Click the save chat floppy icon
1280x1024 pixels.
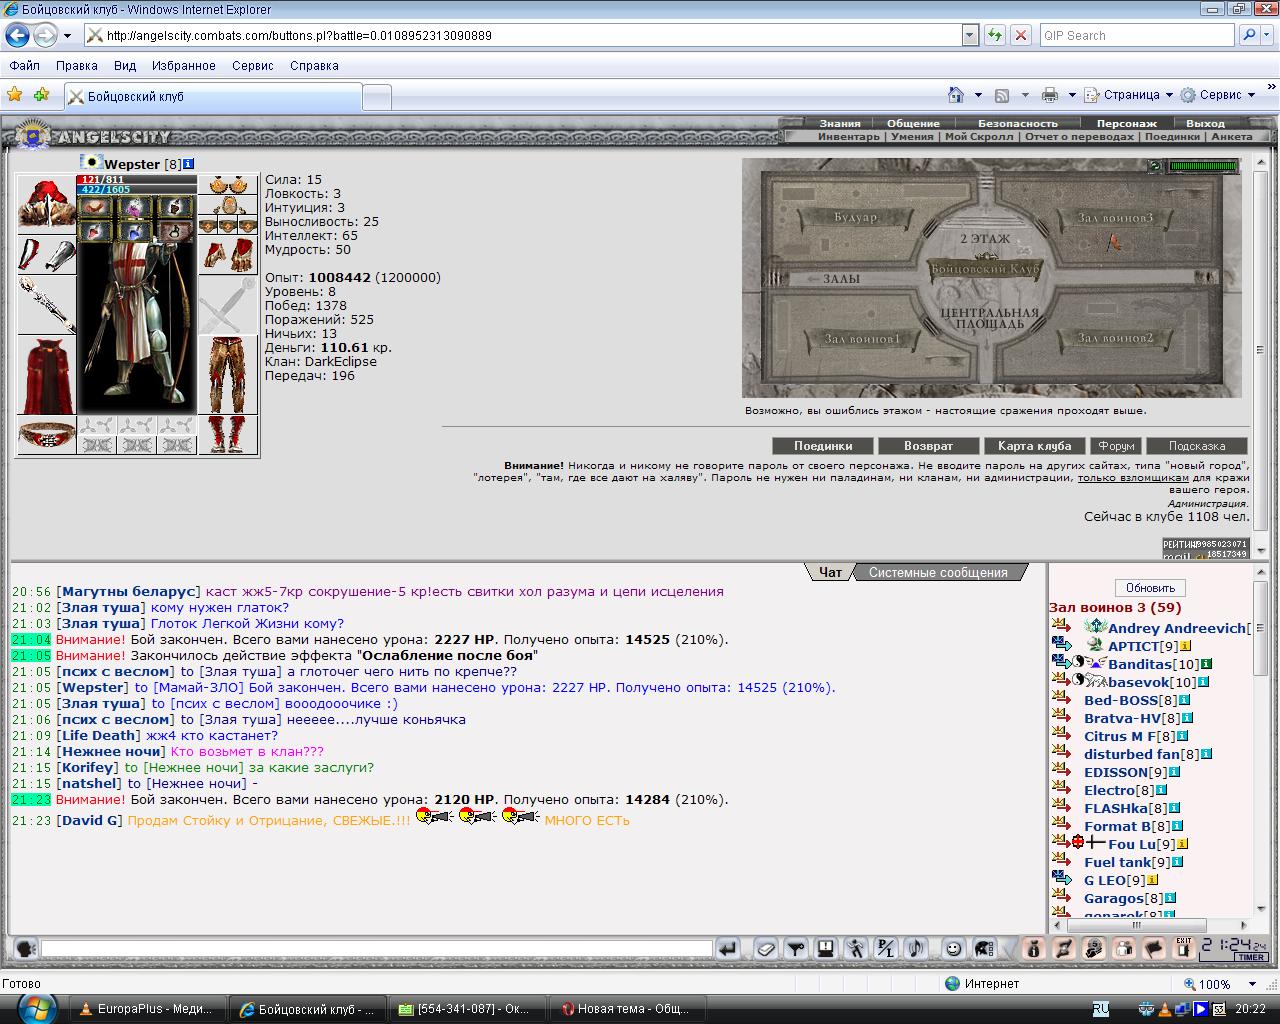(826, 948)
